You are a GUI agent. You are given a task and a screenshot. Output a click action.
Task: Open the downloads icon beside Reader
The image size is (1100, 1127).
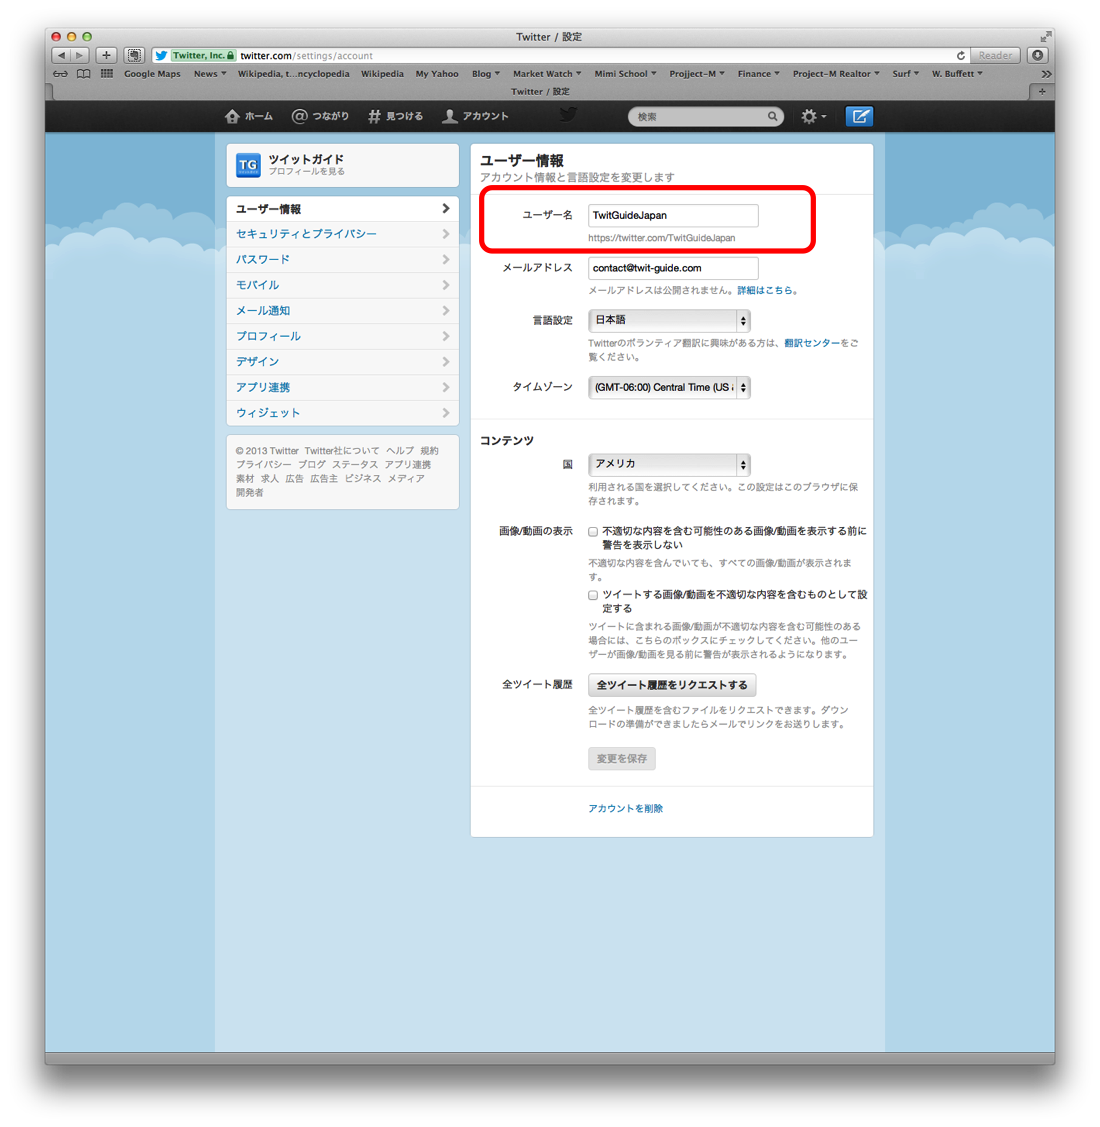[x=1037, y=55]
